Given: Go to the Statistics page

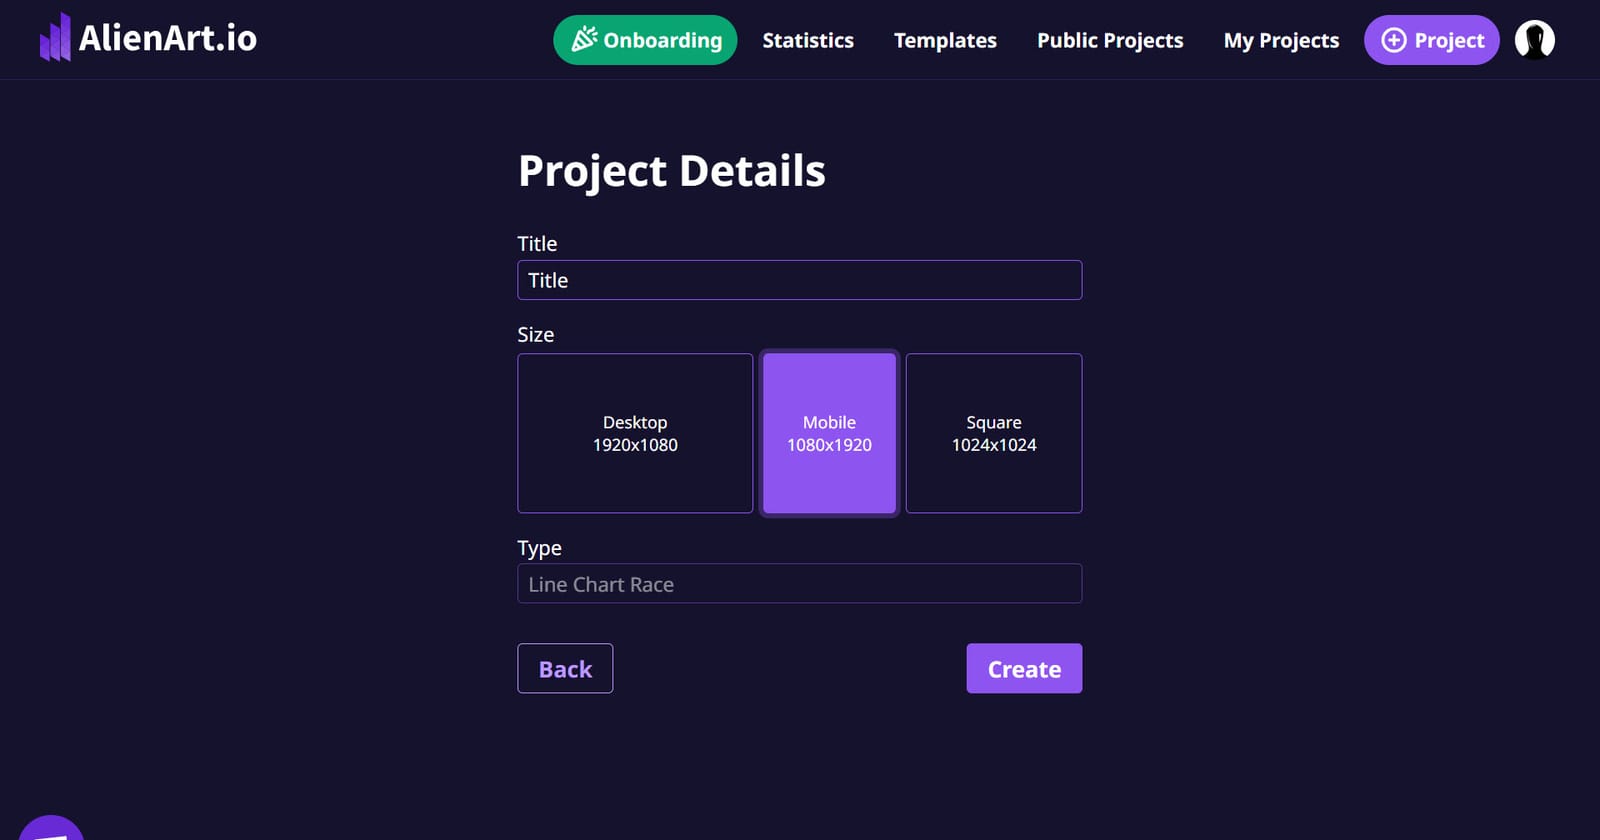Looking at the screenshot, I should 808,40.
